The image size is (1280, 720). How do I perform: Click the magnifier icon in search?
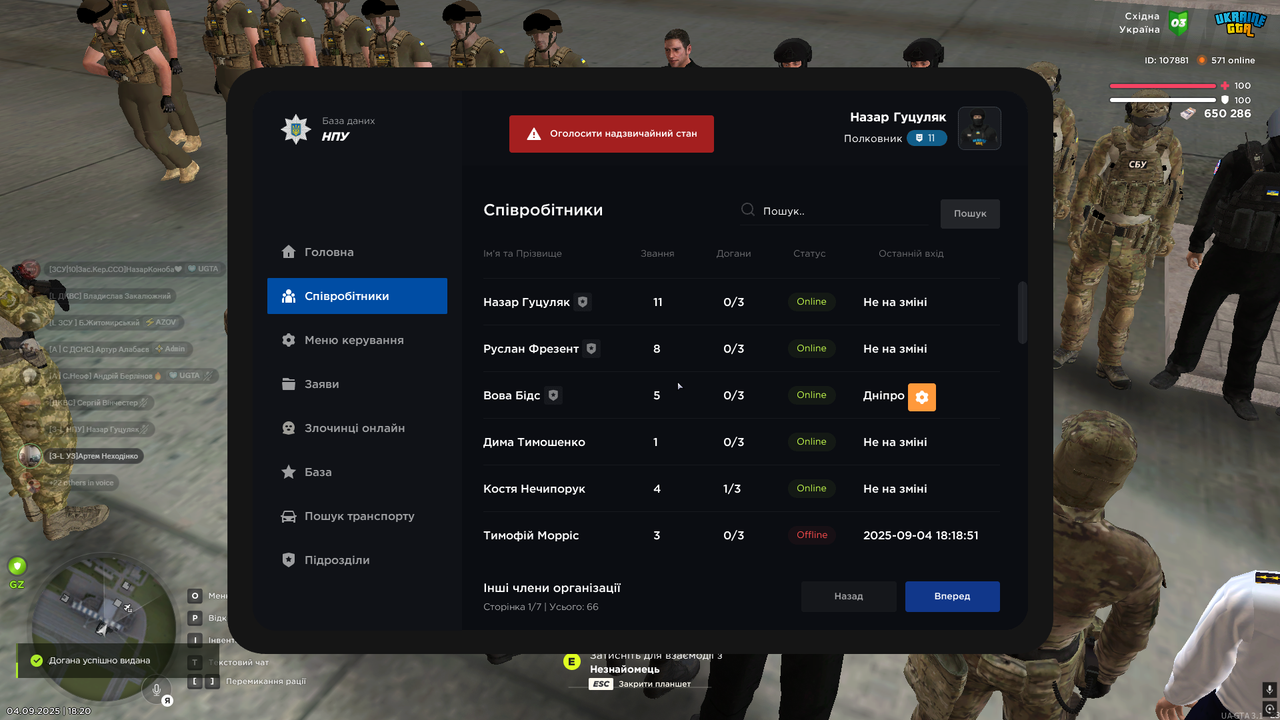click(748, 210)
